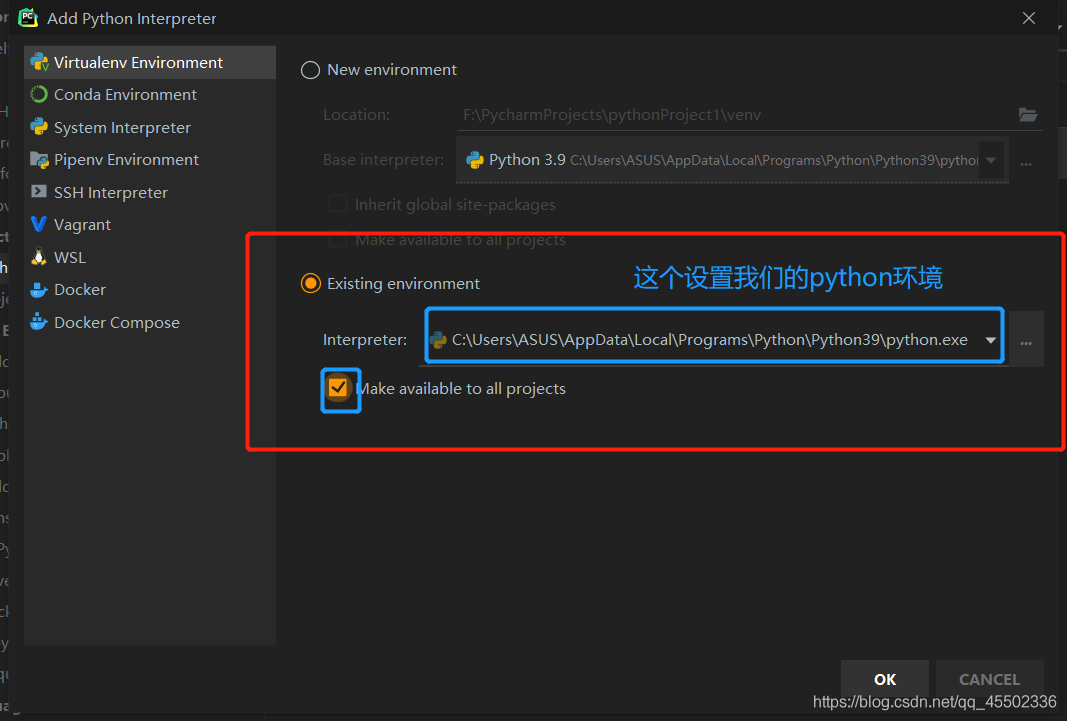Confirm with the OK button

[x=885, y=679]
